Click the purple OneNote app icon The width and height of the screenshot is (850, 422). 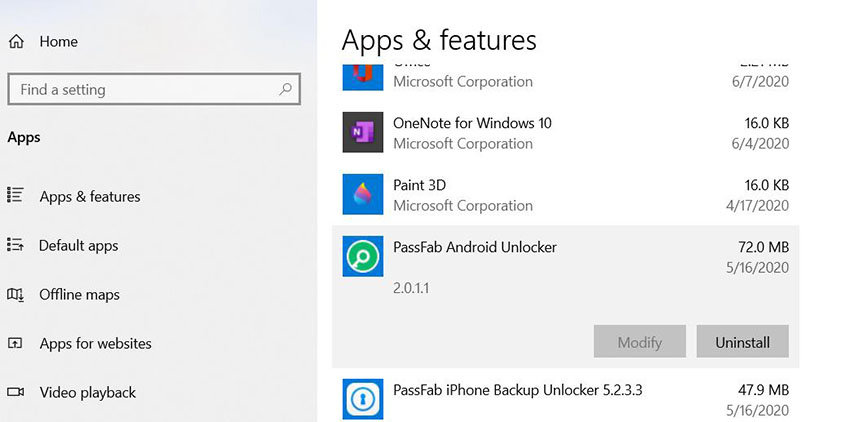pos(361,133)
